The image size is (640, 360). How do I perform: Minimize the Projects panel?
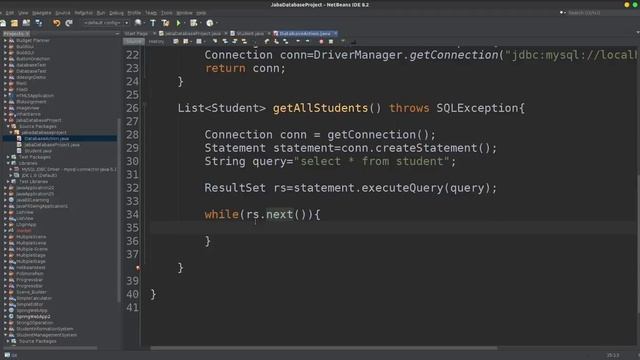tap(118, 34)
